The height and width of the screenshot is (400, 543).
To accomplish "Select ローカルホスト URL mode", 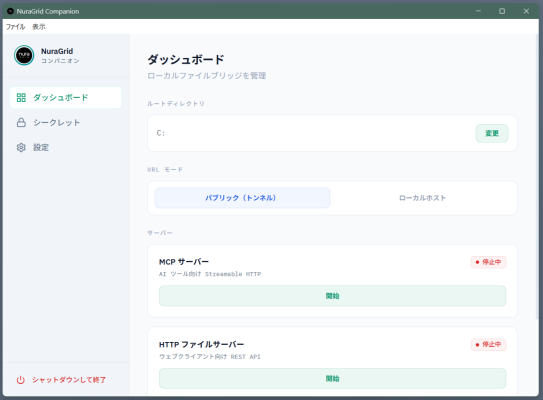I will (x=422, y=198).
